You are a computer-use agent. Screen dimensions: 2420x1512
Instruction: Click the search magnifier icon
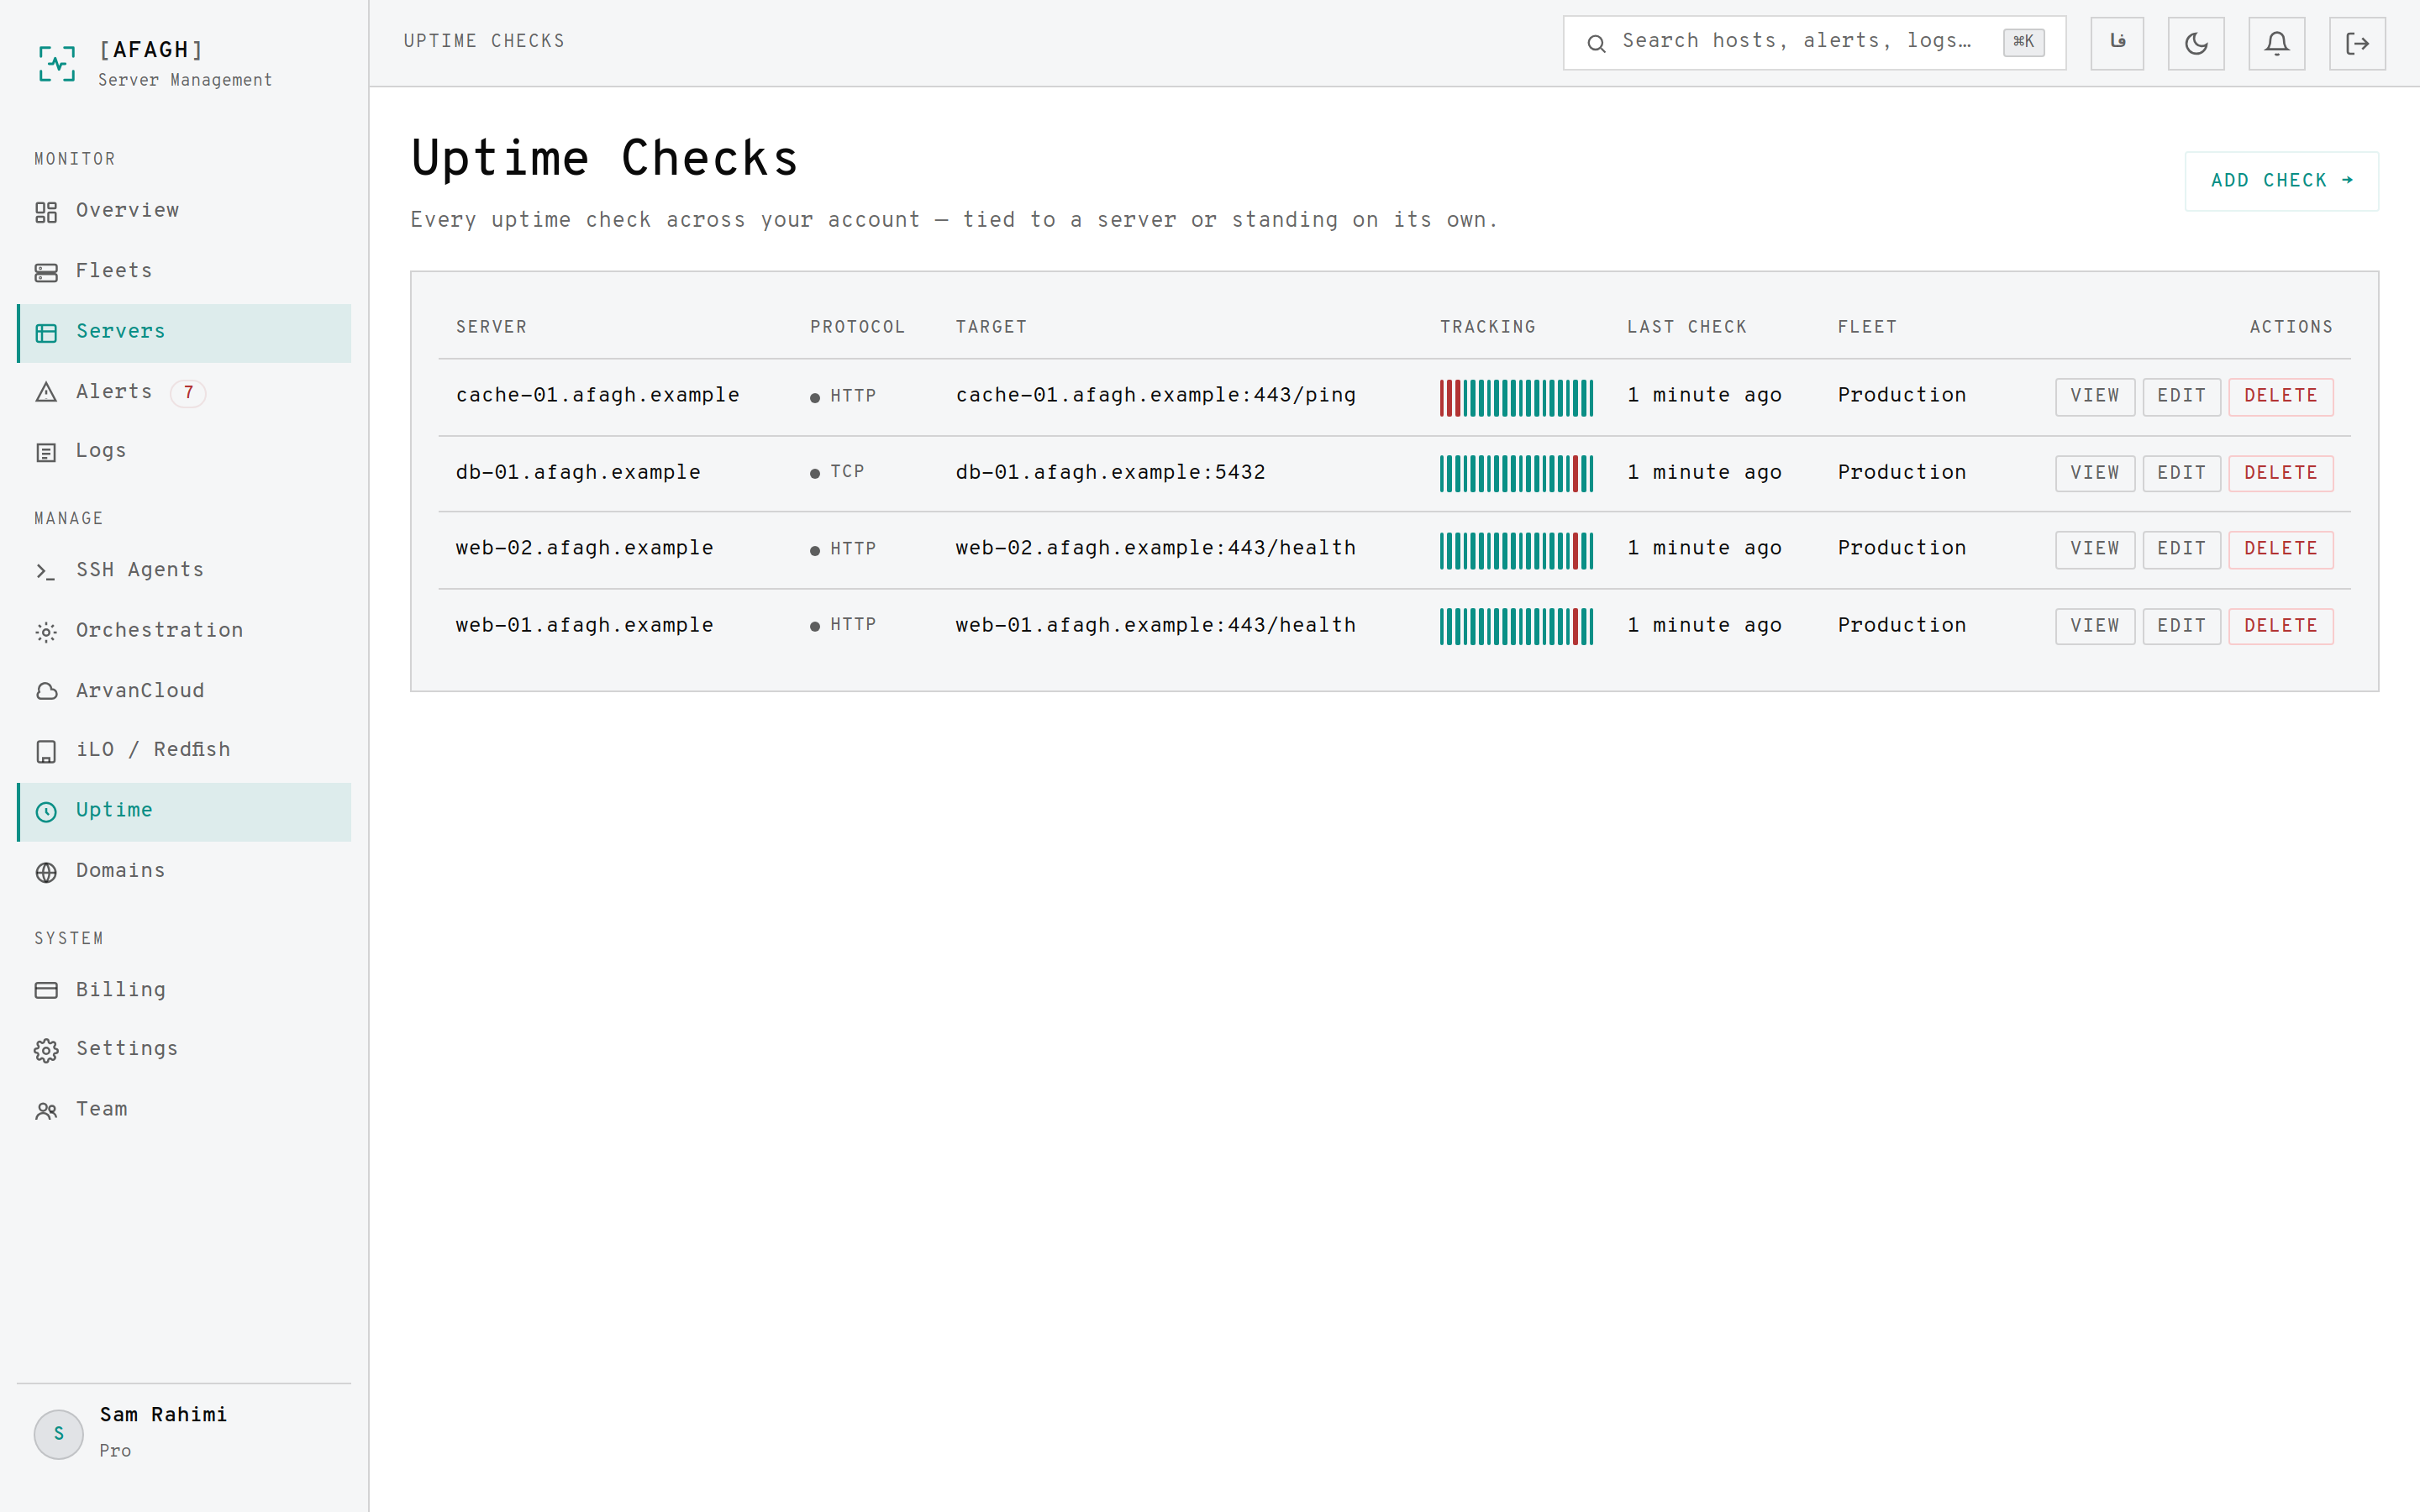[1596, 43]
